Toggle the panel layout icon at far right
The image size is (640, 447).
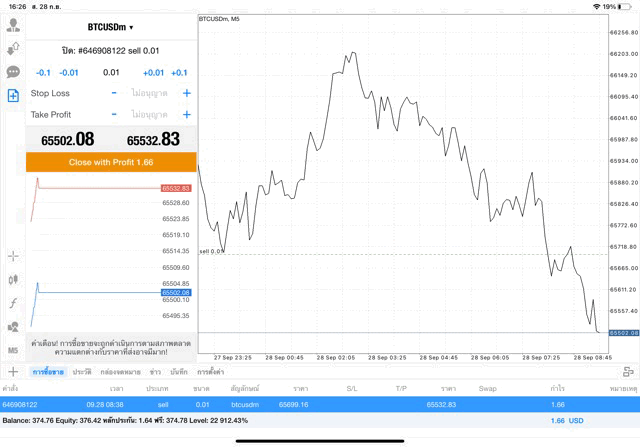[x=629, y=371]
